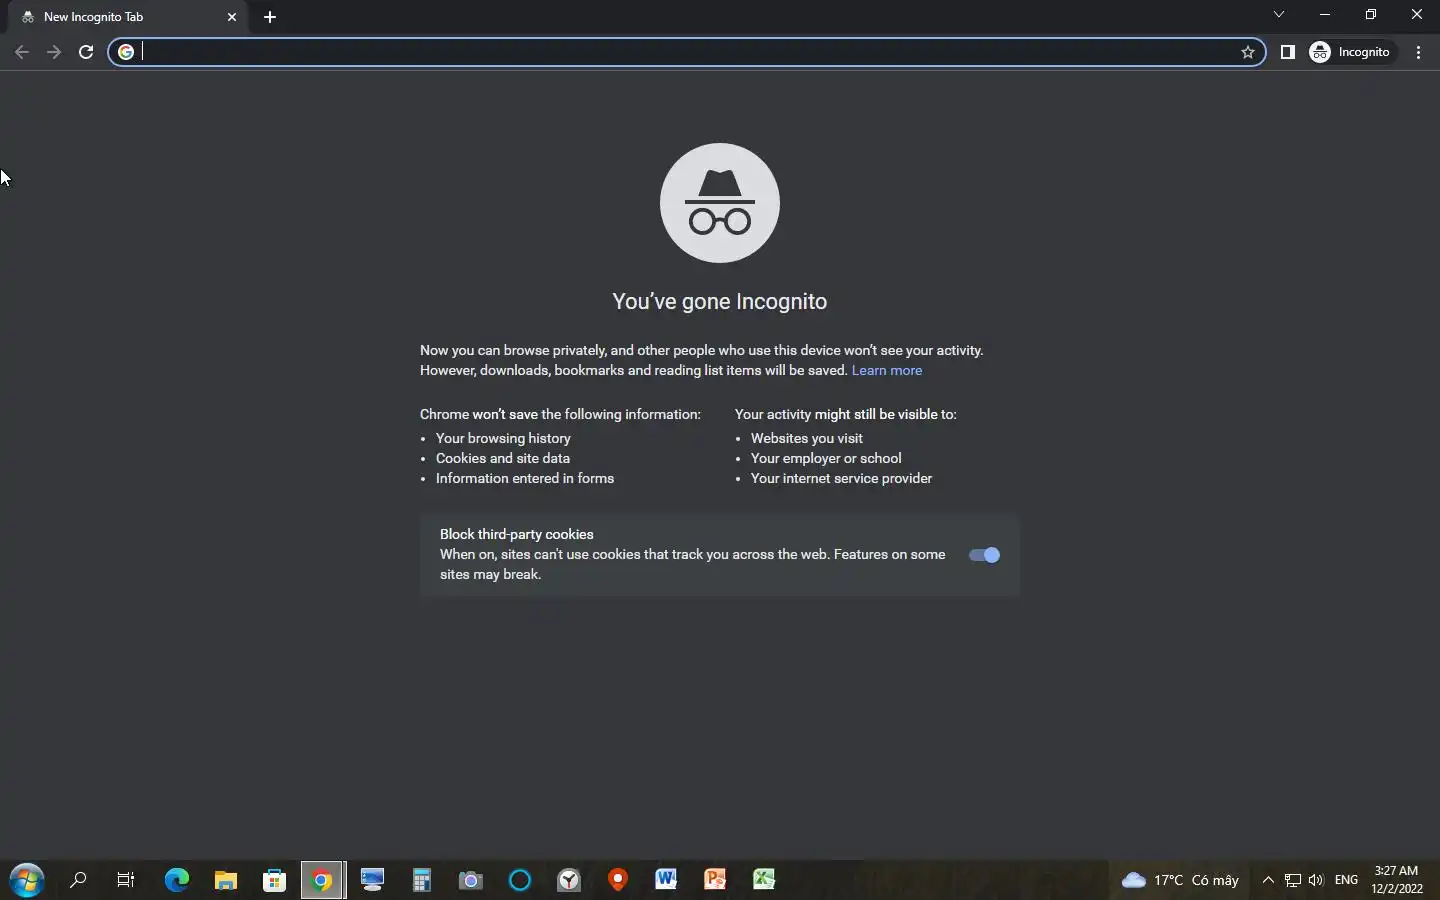Click the network icon in tray
The image size is (1440, 900).
tap(1293, 880)
